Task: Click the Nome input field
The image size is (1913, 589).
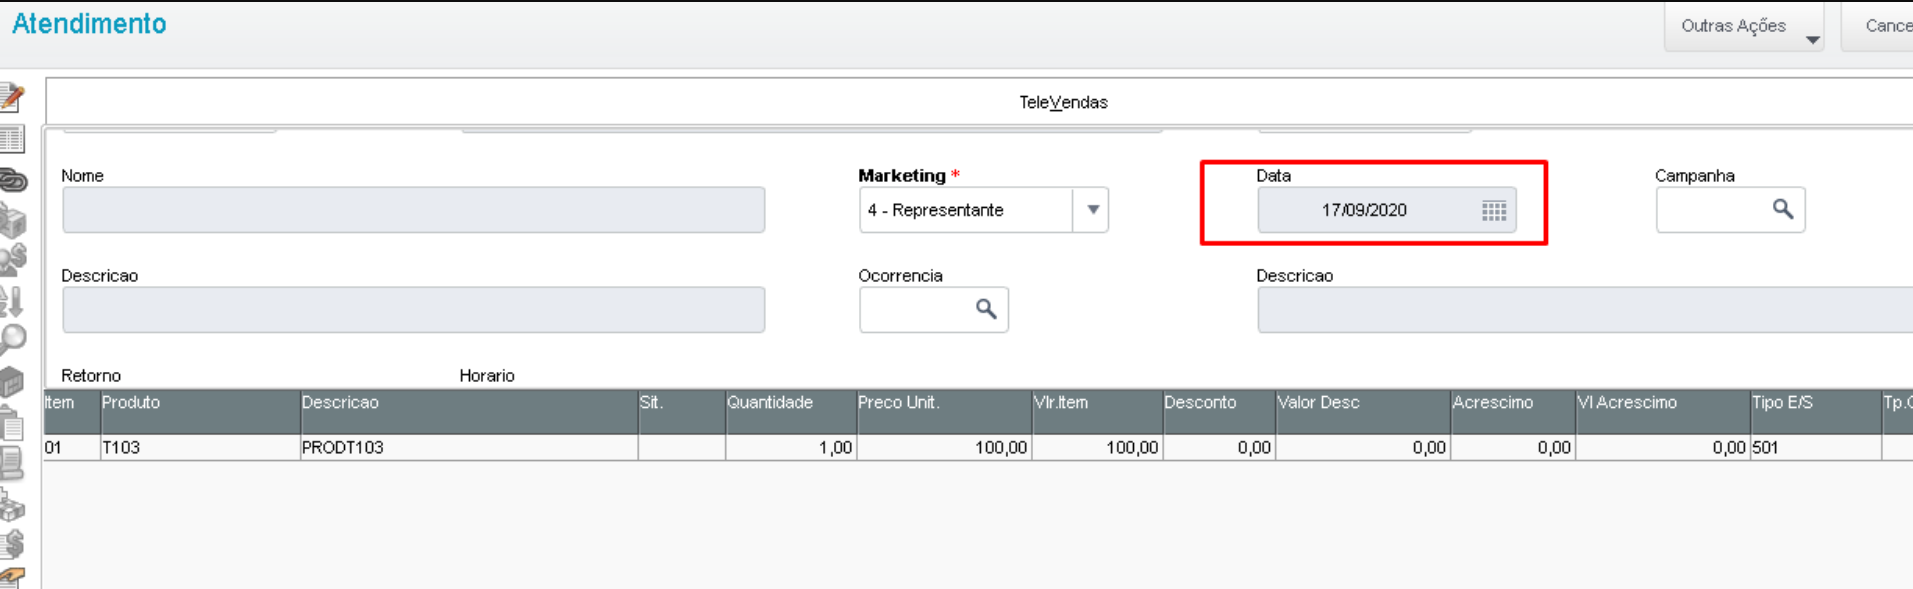Action: tap(413, 210)
